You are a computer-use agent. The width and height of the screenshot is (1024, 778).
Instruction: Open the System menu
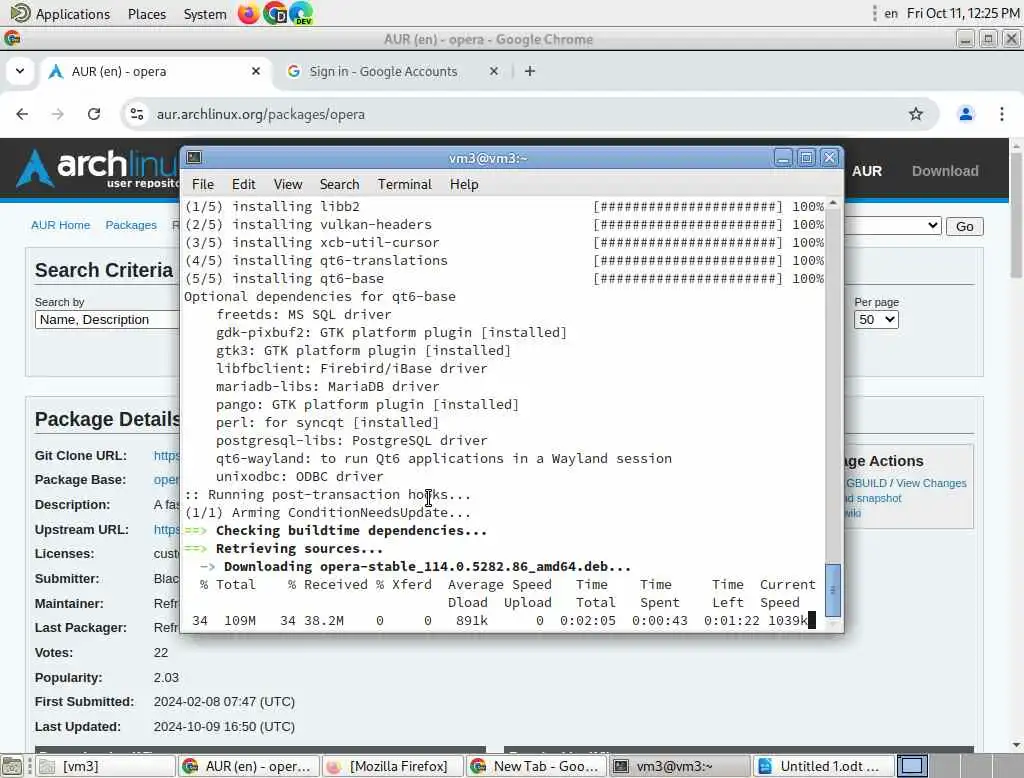[x=204, y=14]
